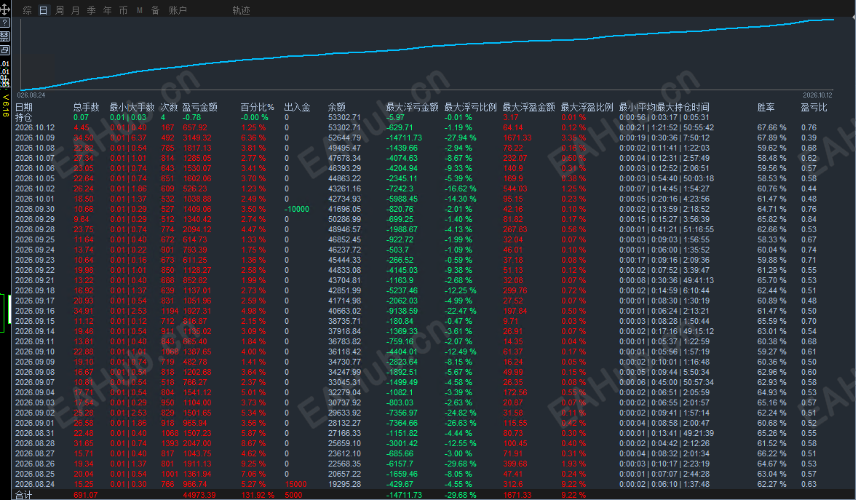Click the 总手数 column header
Screen dimensions: 856x500
86,107
